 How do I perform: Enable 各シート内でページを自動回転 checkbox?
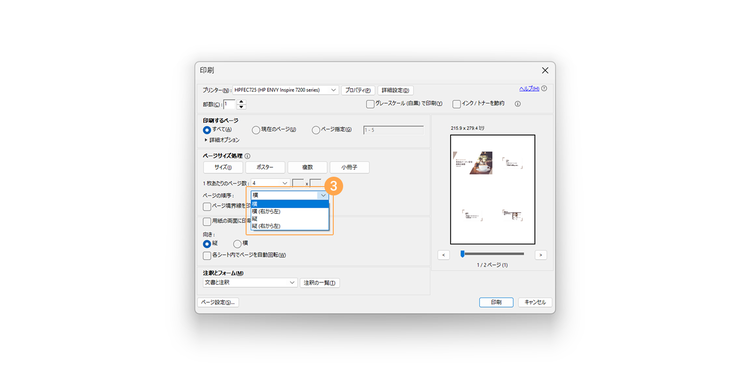(x=207, y=255)
